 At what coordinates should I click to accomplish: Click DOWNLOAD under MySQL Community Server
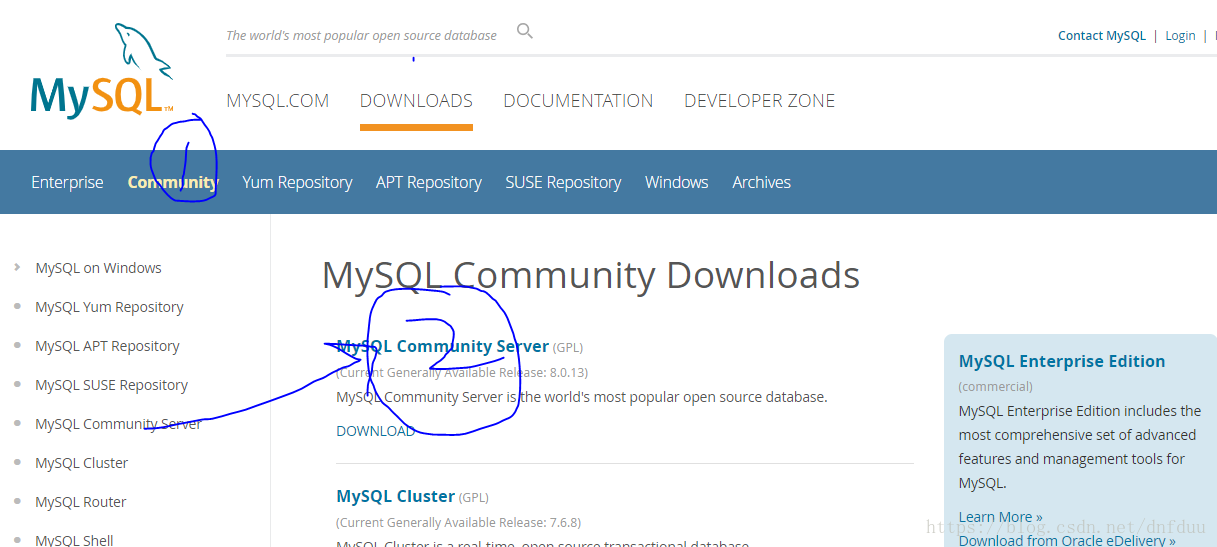(375, 431)
